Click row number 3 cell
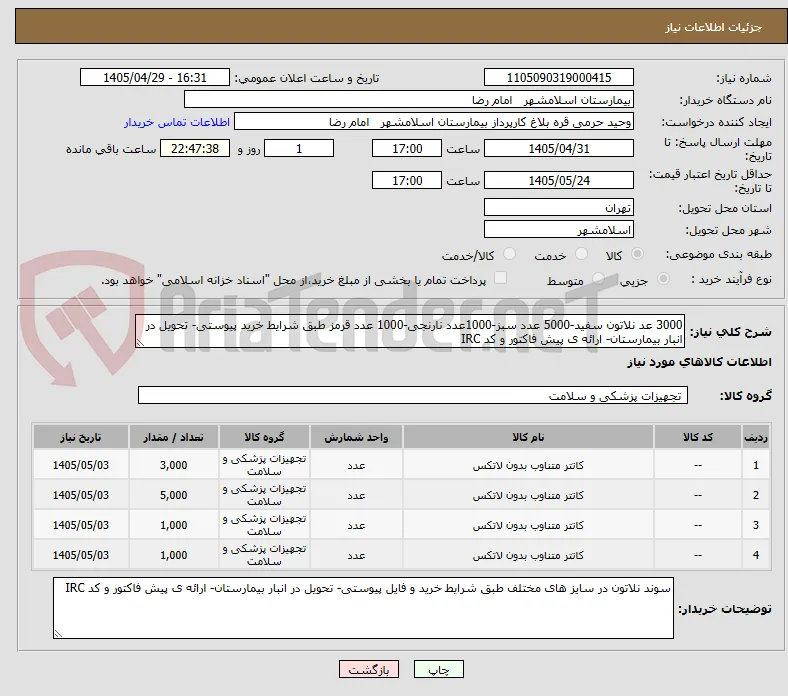Image resolution: width=788 pixels, height=696 pixels. coord(756,525)
